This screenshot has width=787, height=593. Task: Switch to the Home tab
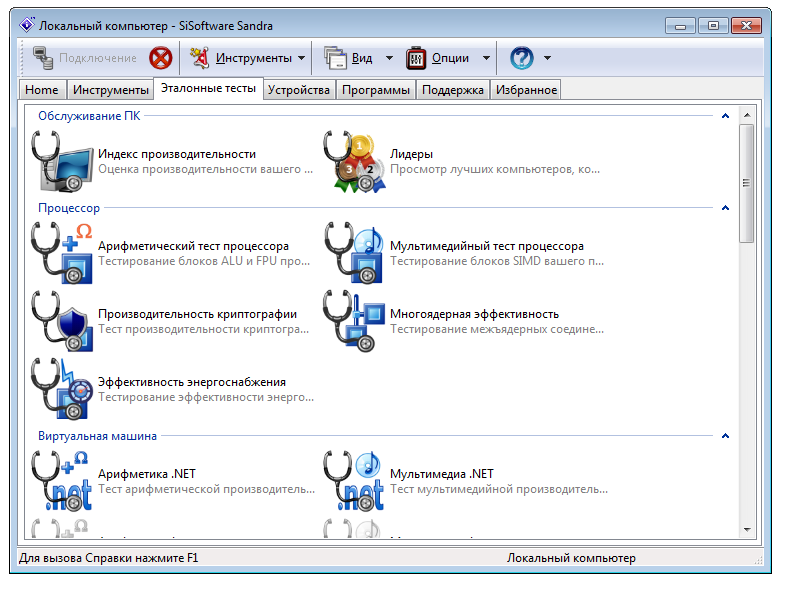pos(42,90)
